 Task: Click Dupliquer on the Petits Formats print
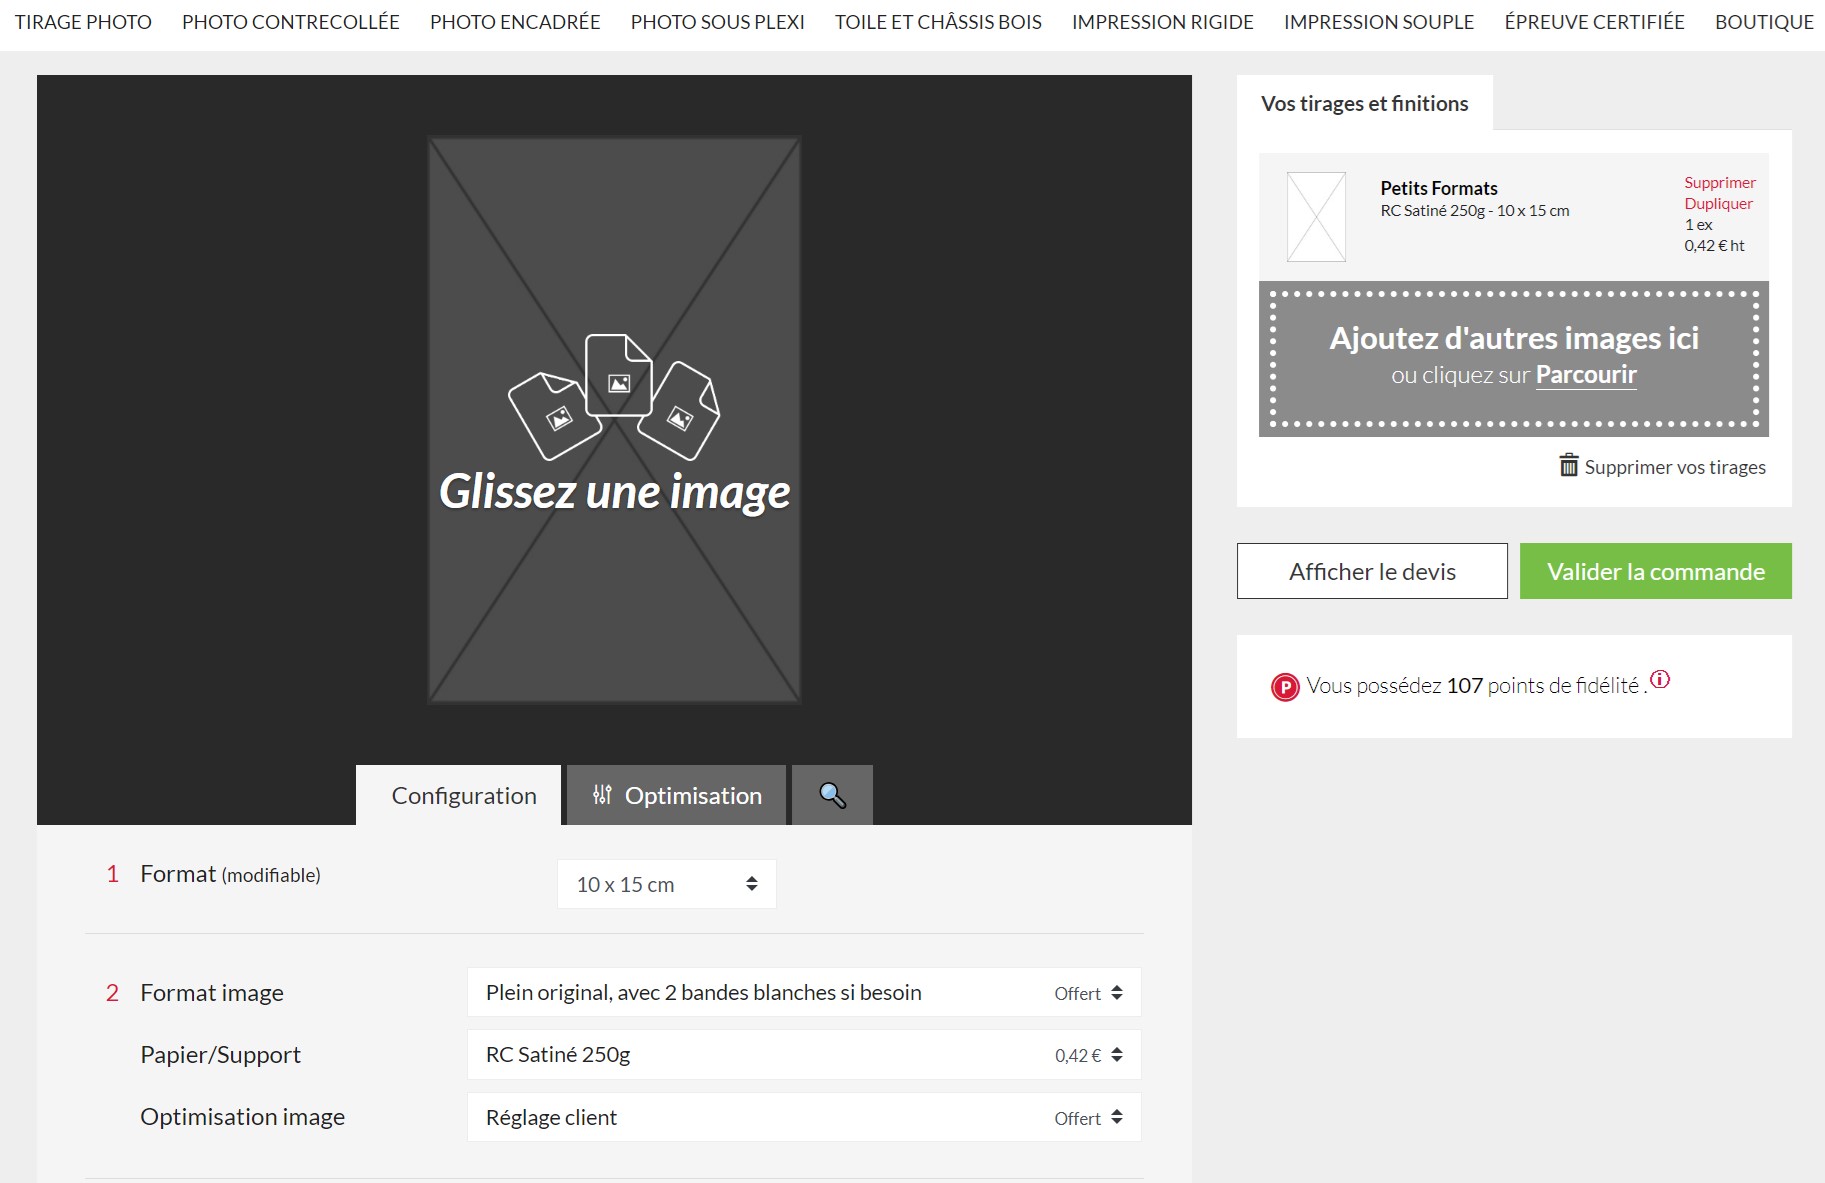[1718, 203]
